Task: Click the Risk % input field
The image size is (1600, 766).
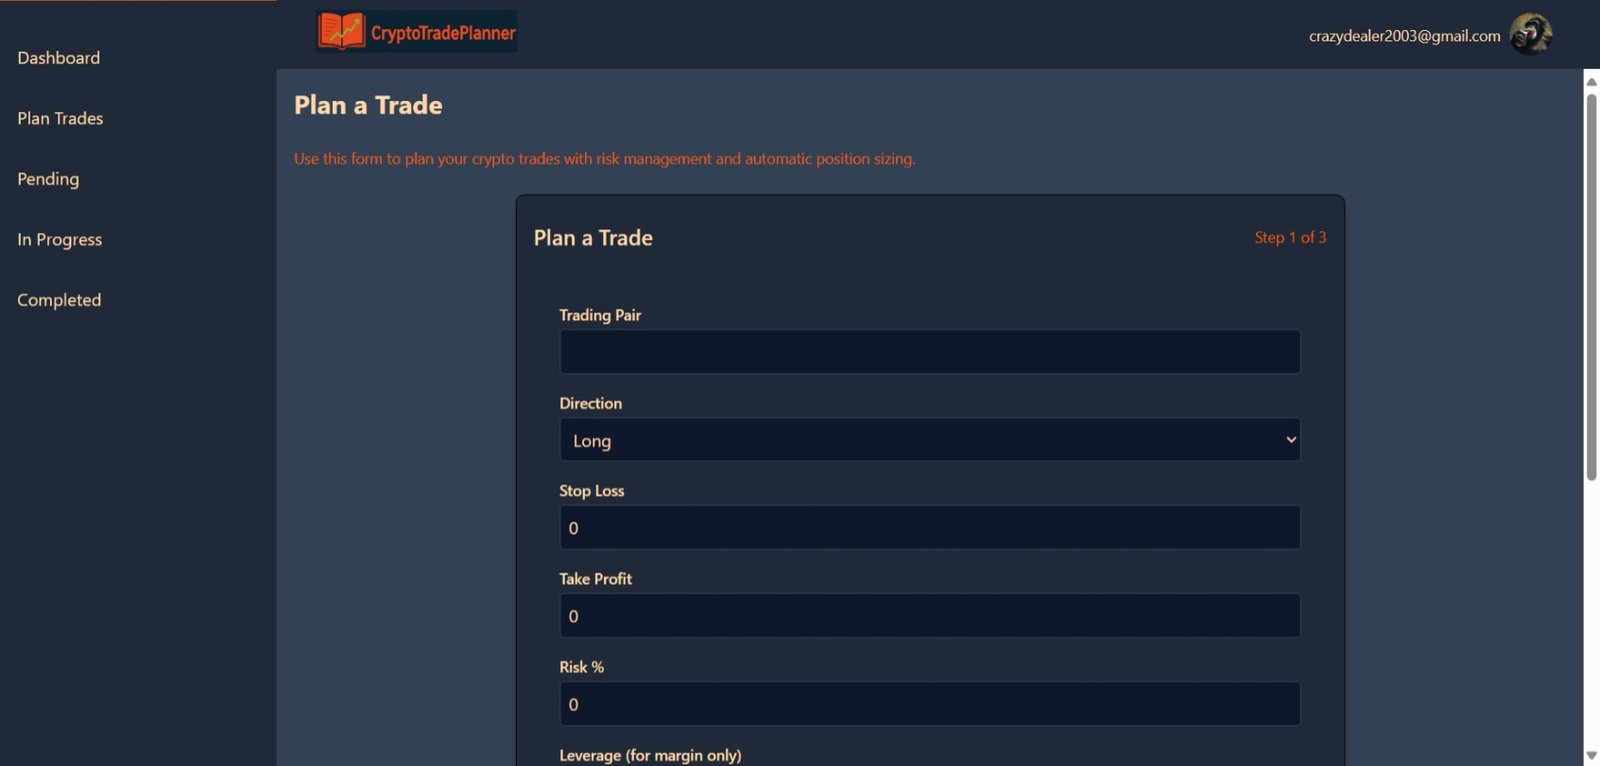Action: [x=929, y=704]
